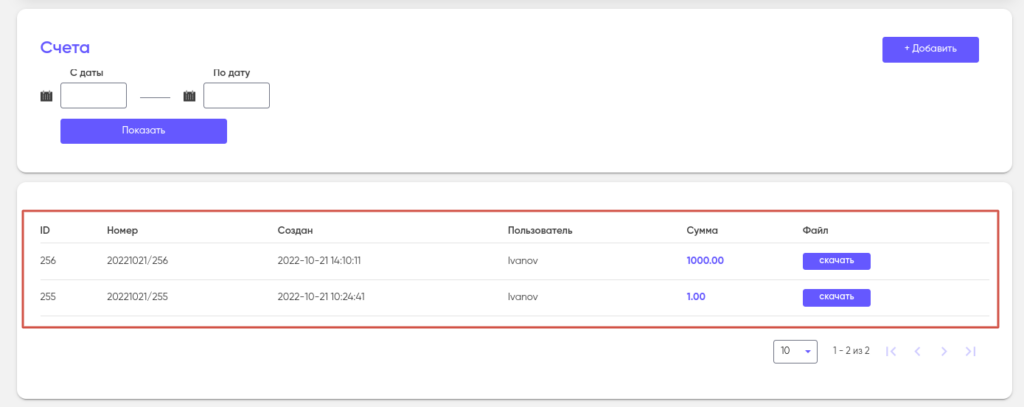The width and height of the screenshot is (1024, 407).
Task: Click the calendar icon beside the end date field
Action: [x=189, y=96]
